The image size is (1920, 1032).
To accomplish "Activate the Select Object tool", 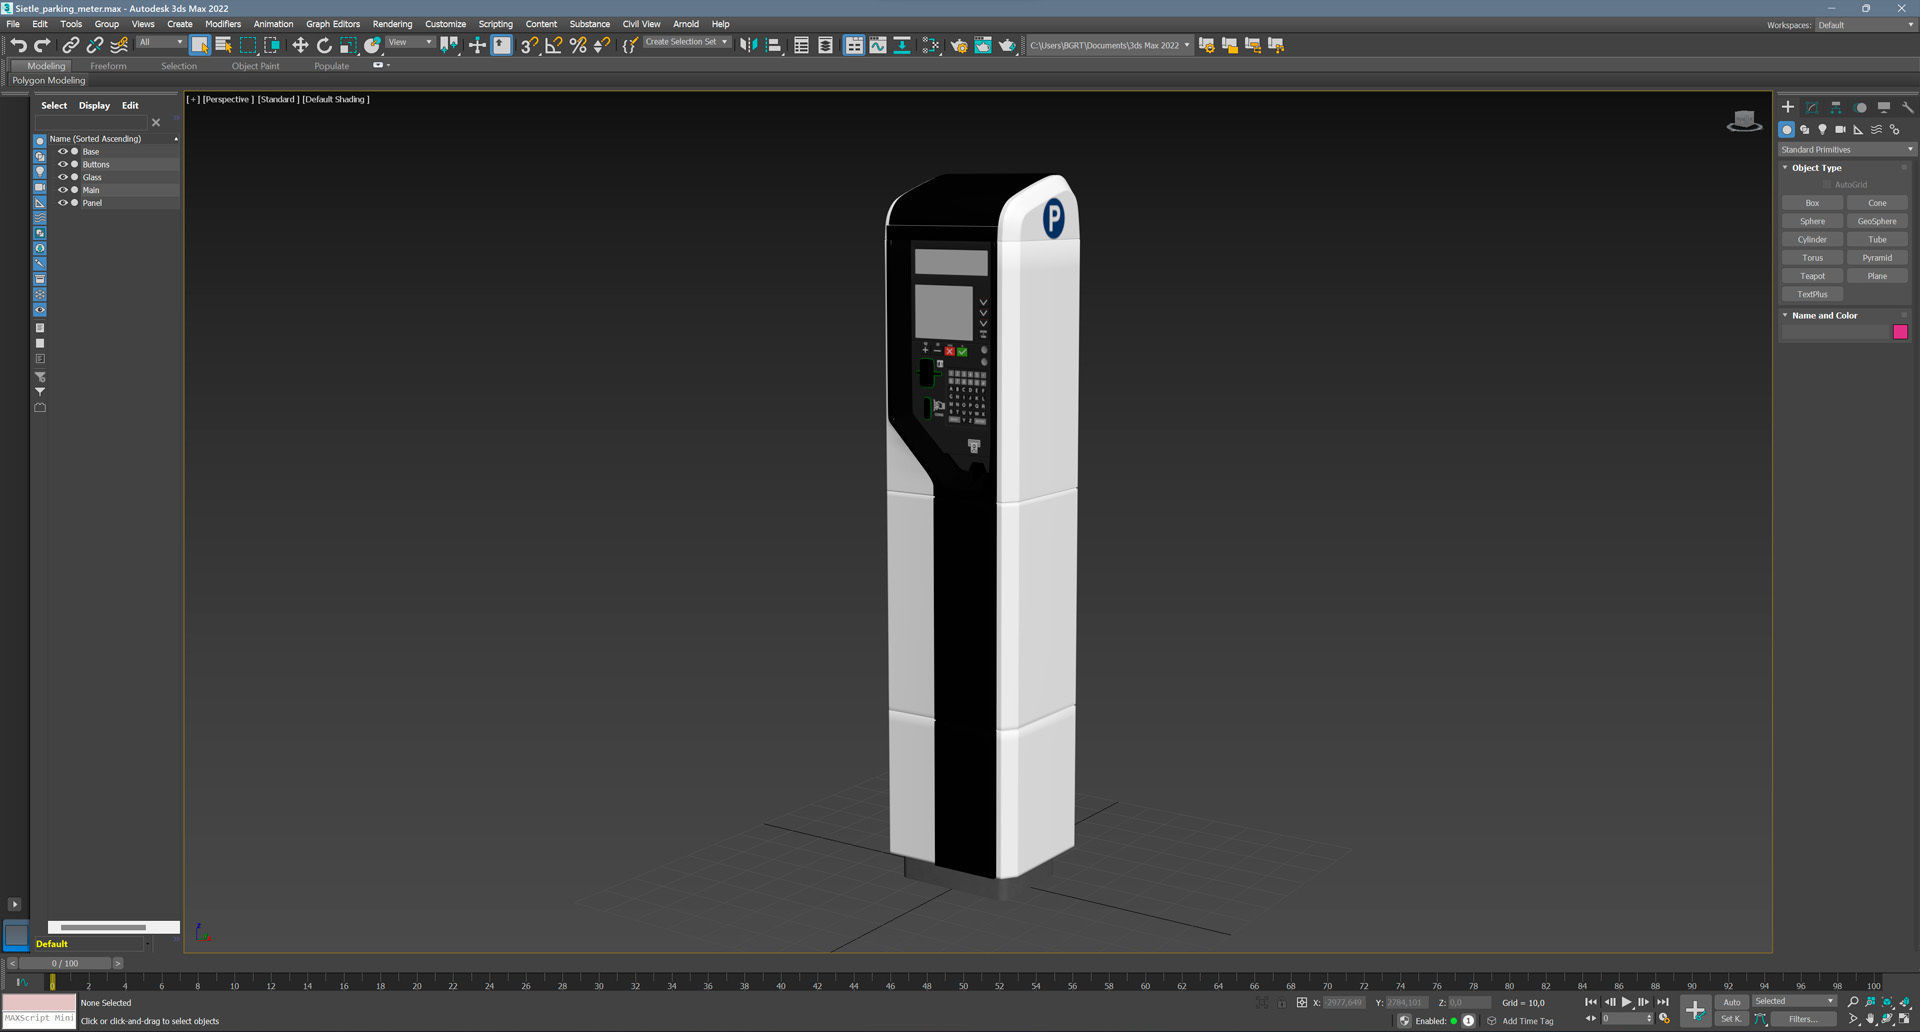I will pos(200,45).
